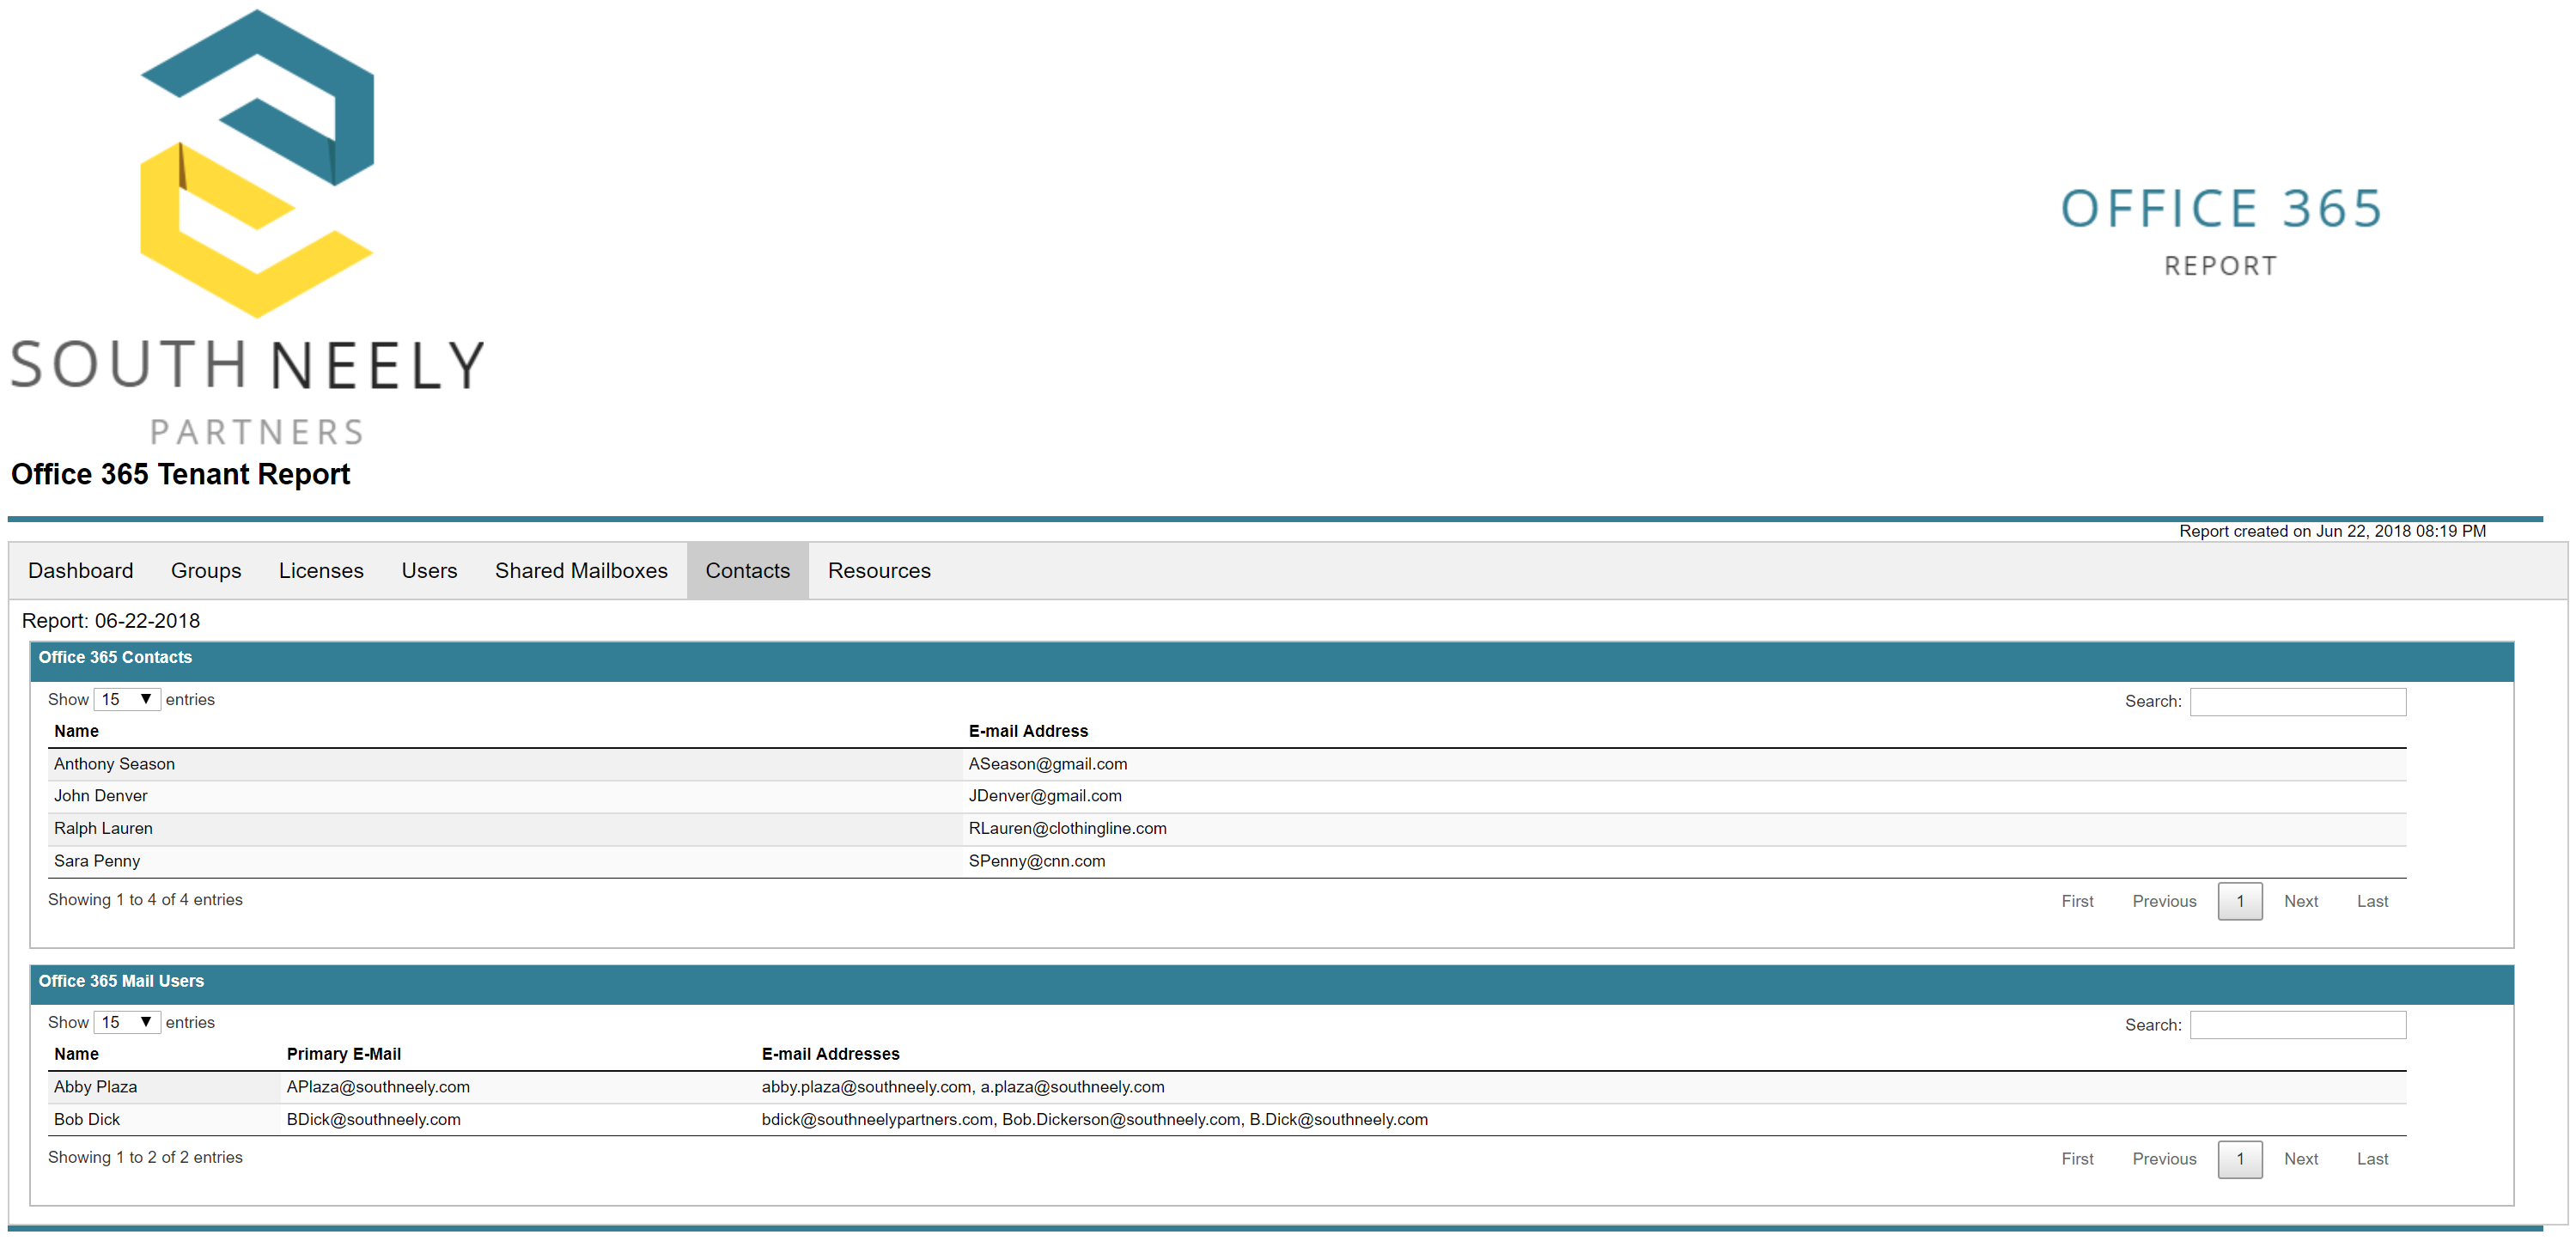Click the 'Showing 1 to 2 of 2 entries' text
This screenshot has width=2576, height=1253.
tap(145, 1157)
